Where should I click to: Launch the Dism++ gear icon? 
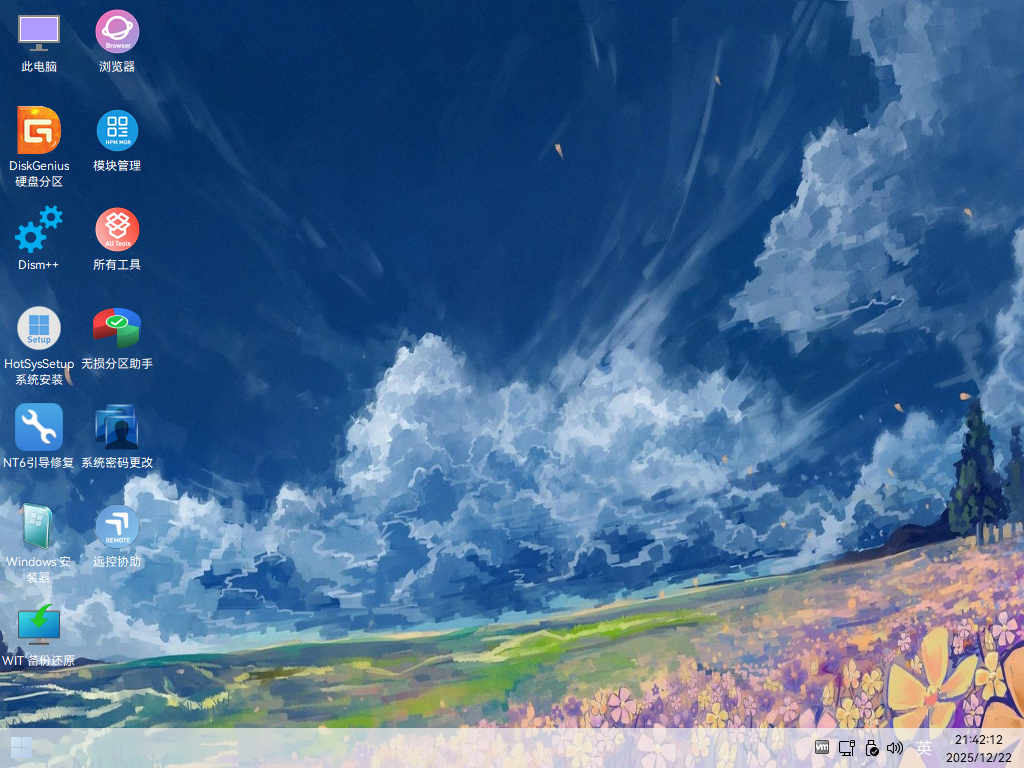click(39, 229)
